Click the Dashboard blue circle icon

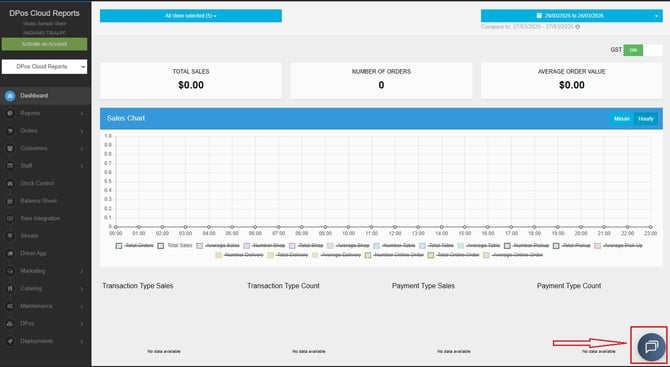(10, 96)
